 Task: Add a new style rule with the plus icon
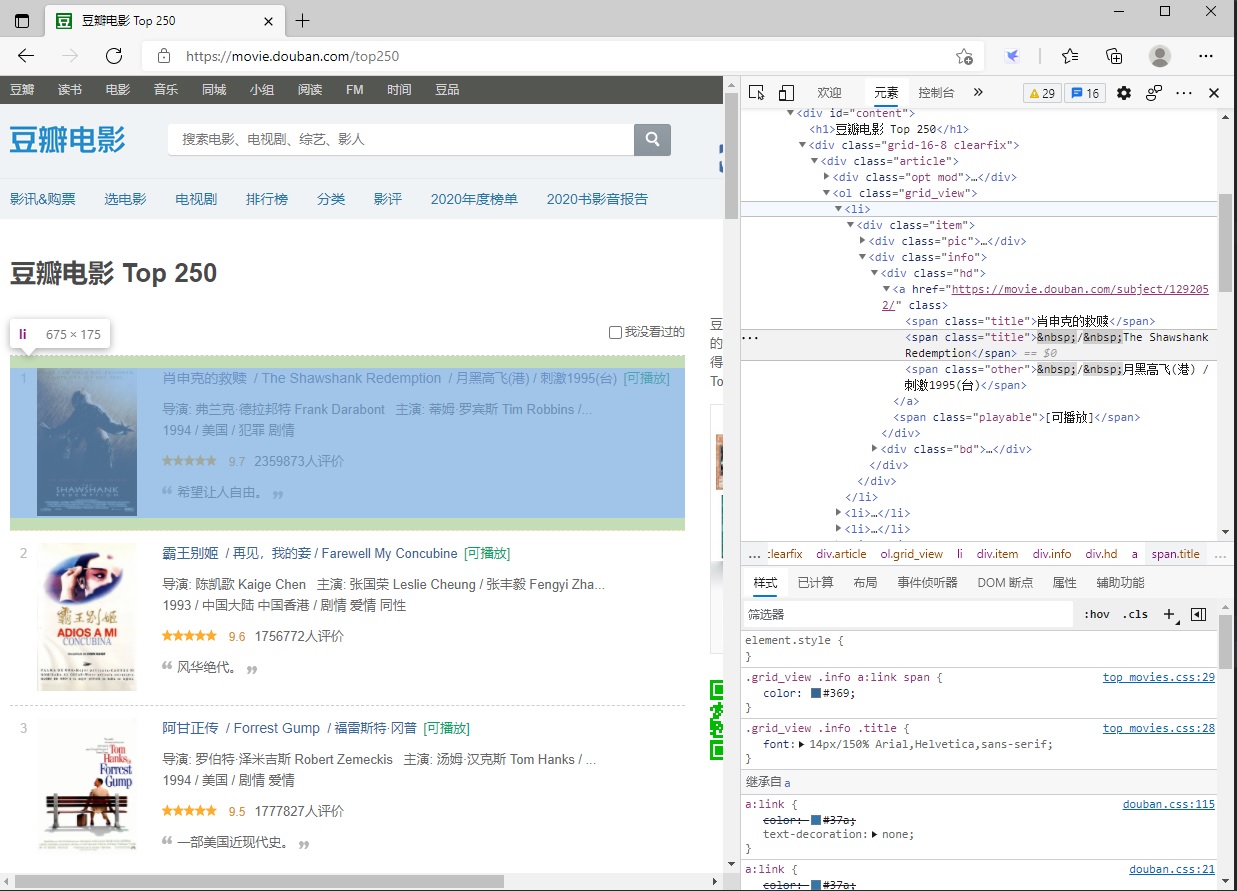pos(1169,614)
